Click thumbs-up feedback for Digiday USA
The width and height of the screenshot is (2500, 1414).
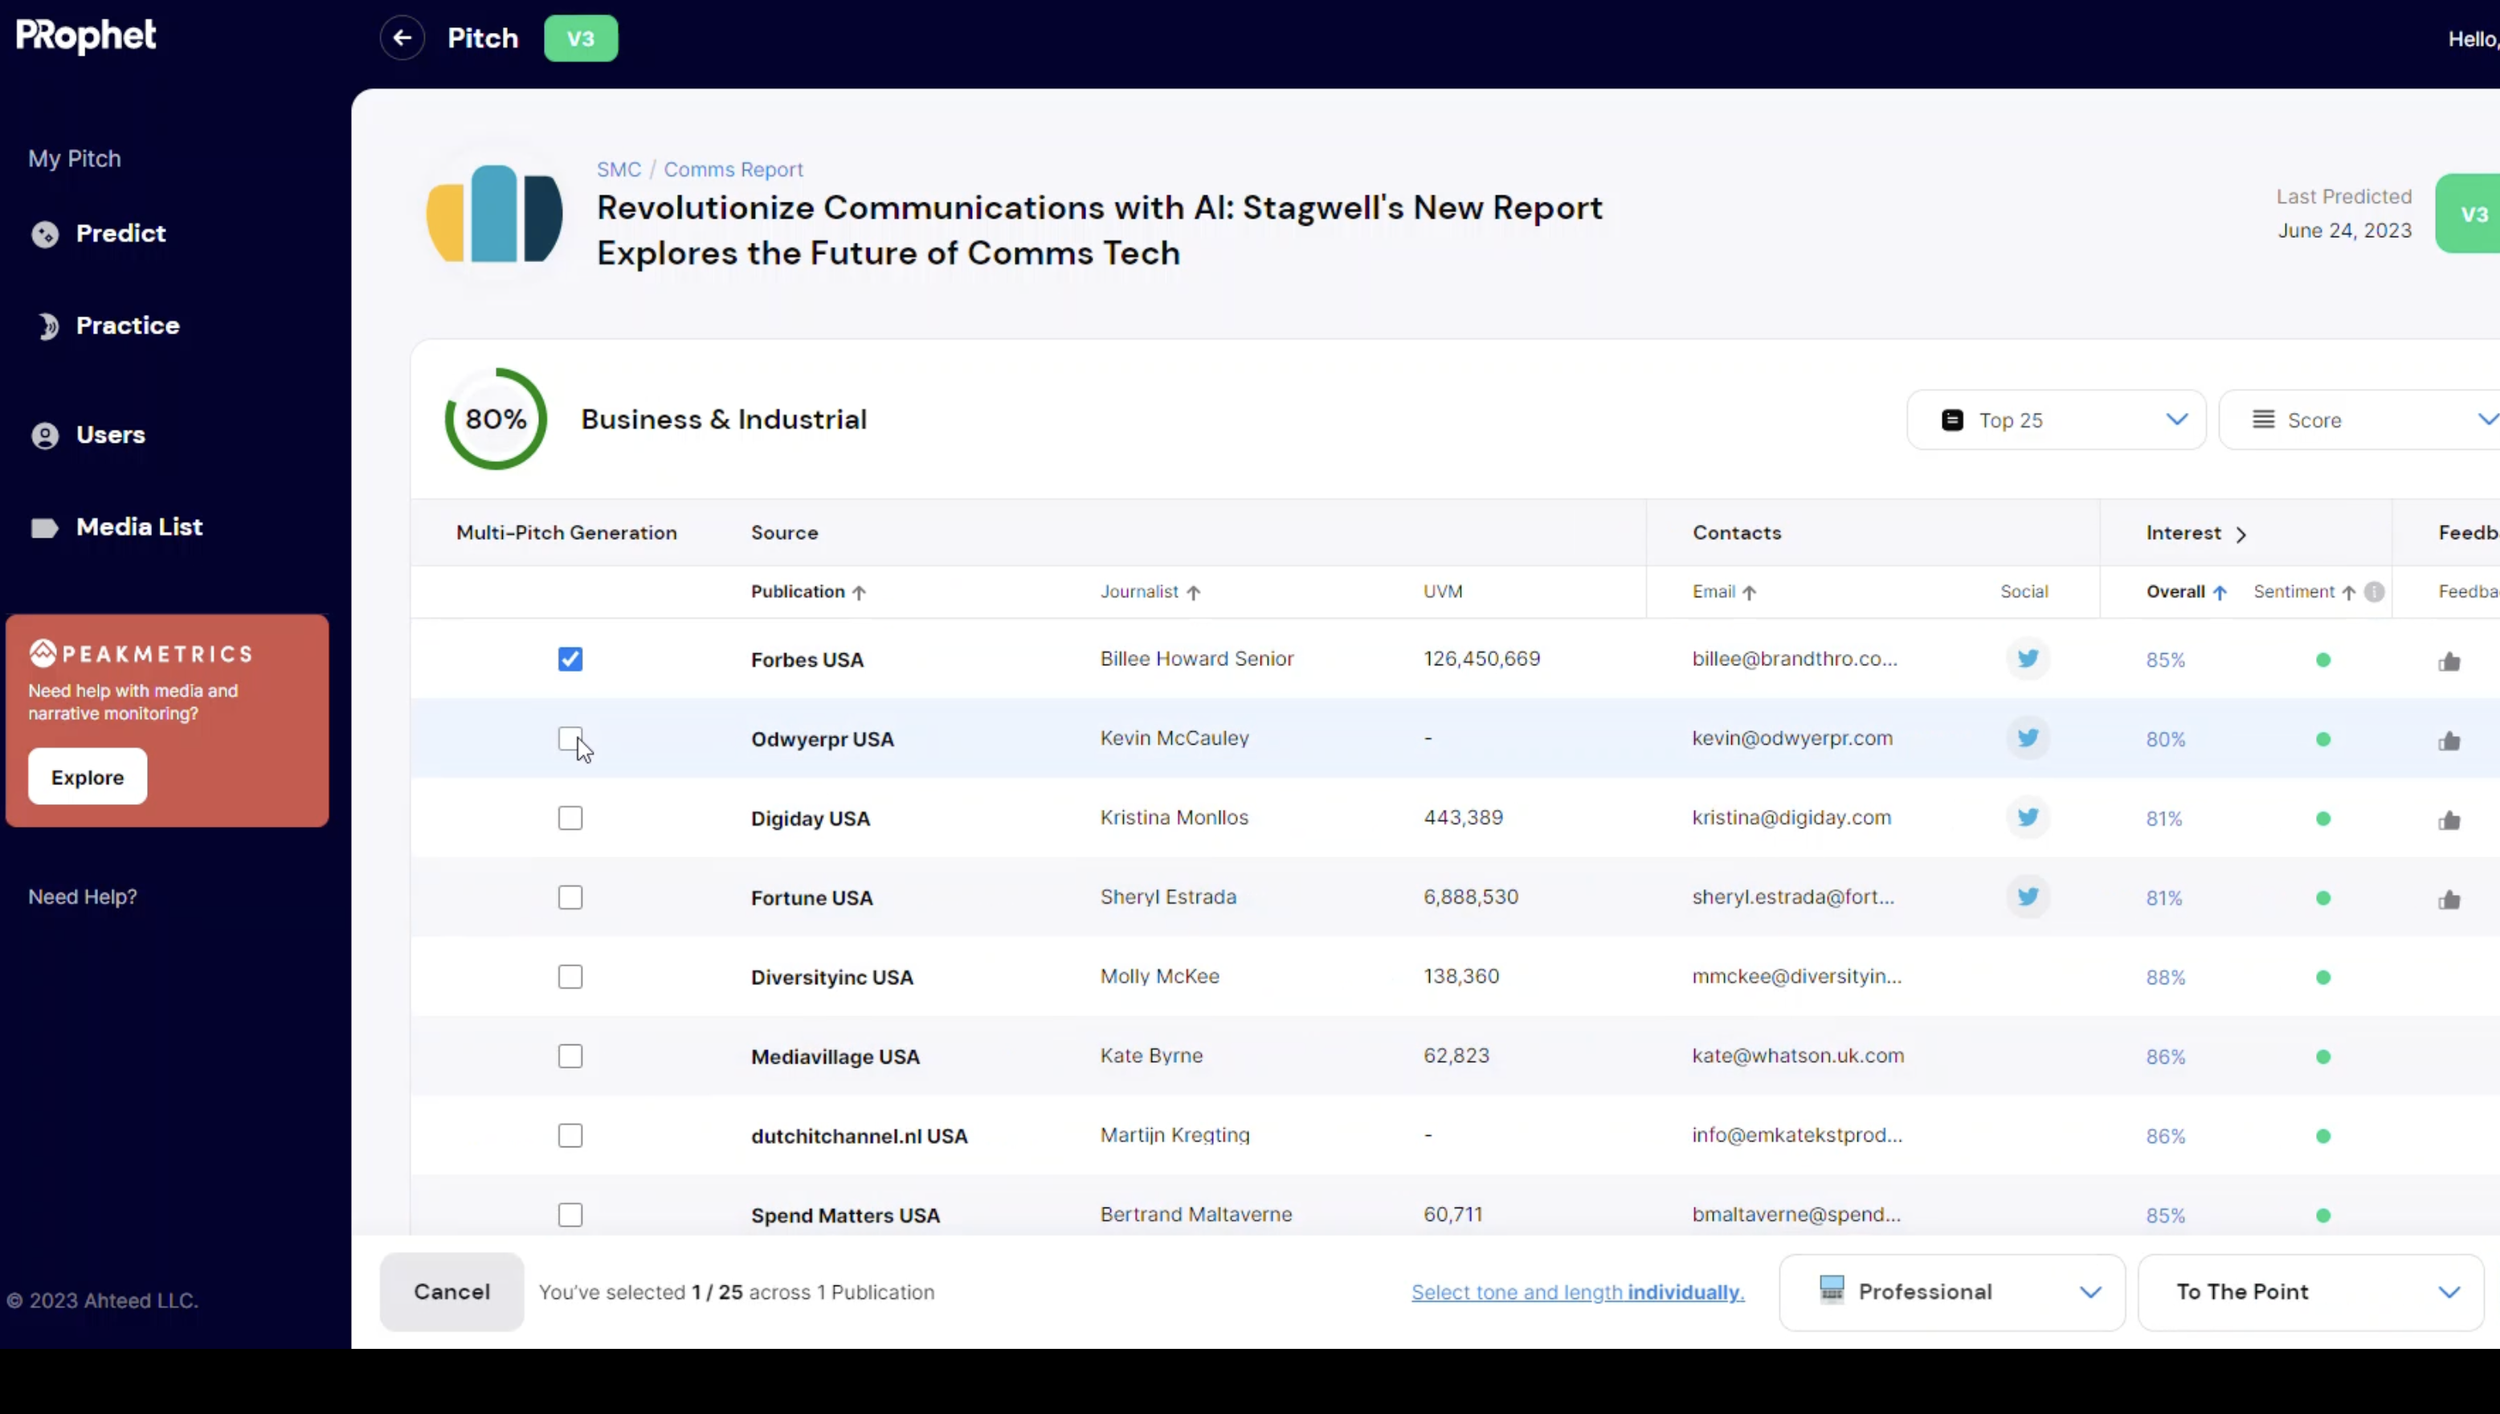[2448, 821]
